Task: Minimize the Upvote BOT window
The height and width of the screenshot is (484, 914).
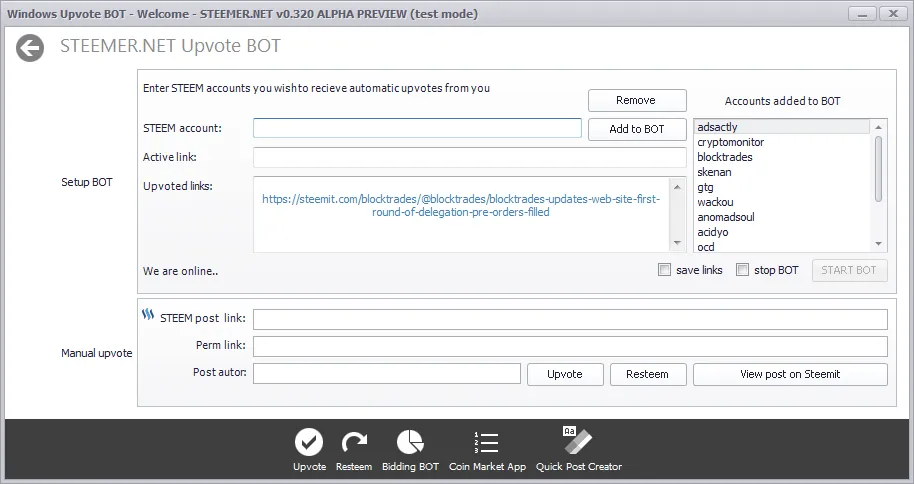Action: [x=862, y=13]
